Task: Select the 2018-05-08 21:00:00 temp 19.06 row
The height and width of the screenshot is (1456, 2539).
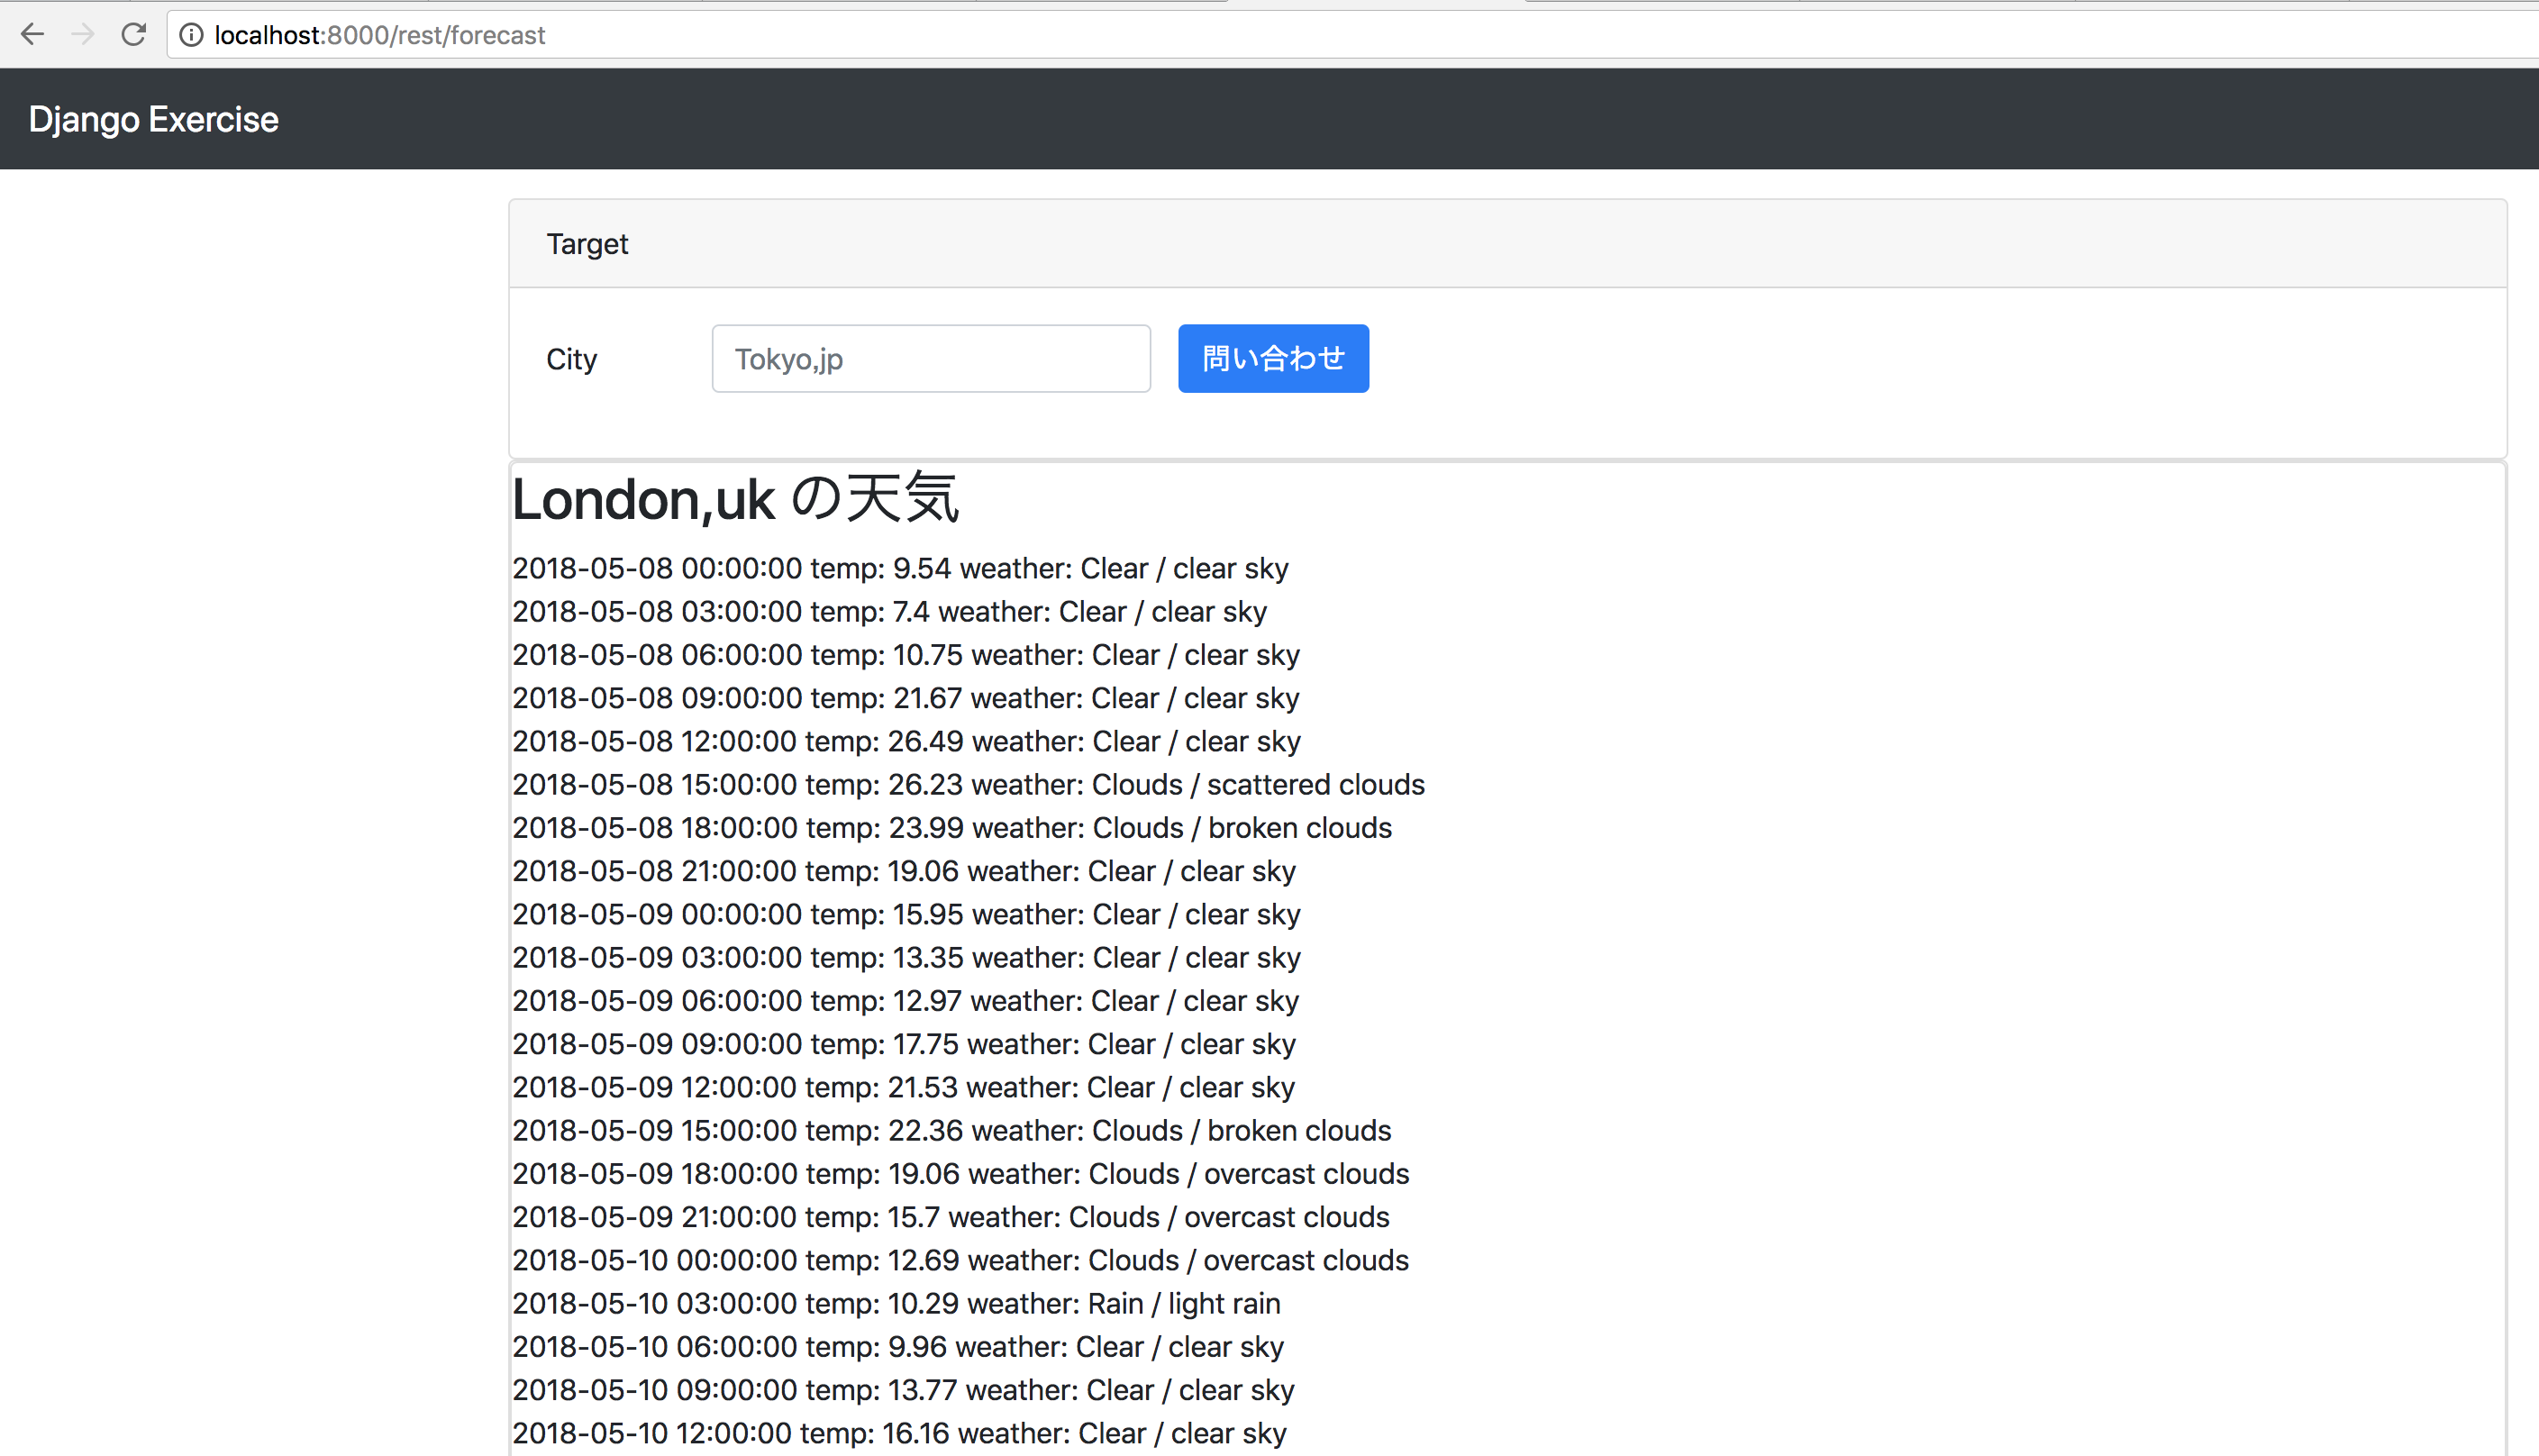Action: [904, 871]
